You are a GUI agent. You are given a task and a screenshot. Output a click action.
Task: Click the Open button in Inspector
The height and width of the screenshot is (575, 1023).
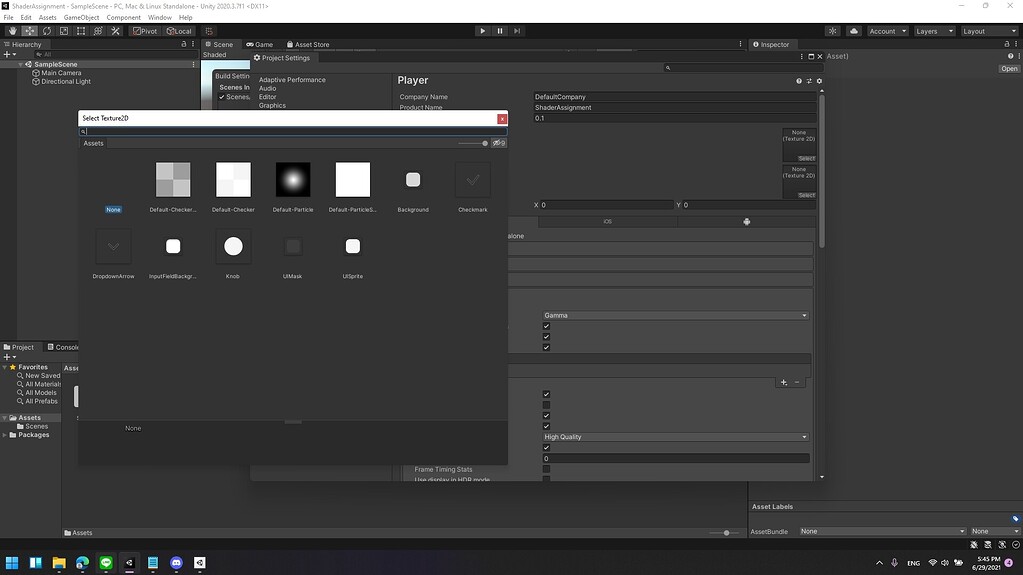click(x=1009, y=68)
